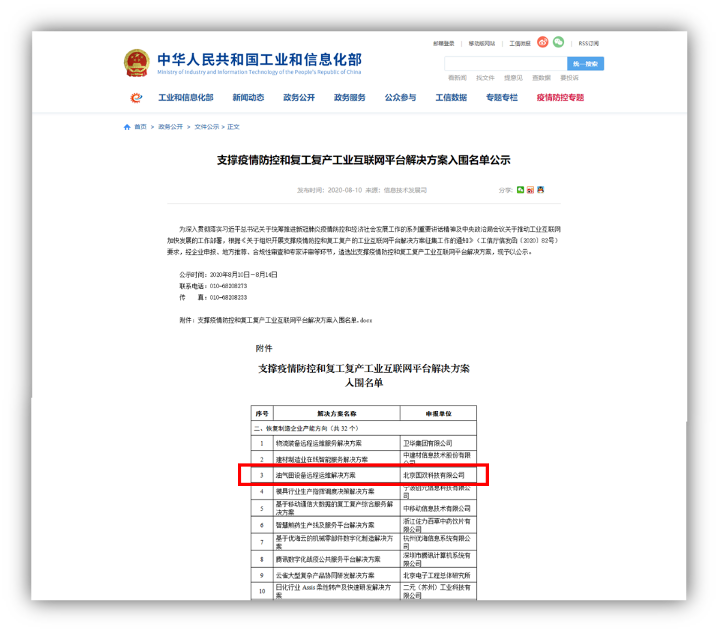Click the 查数据 quick link
This screenshot has height=631, width=718.
tap(541, 78)
